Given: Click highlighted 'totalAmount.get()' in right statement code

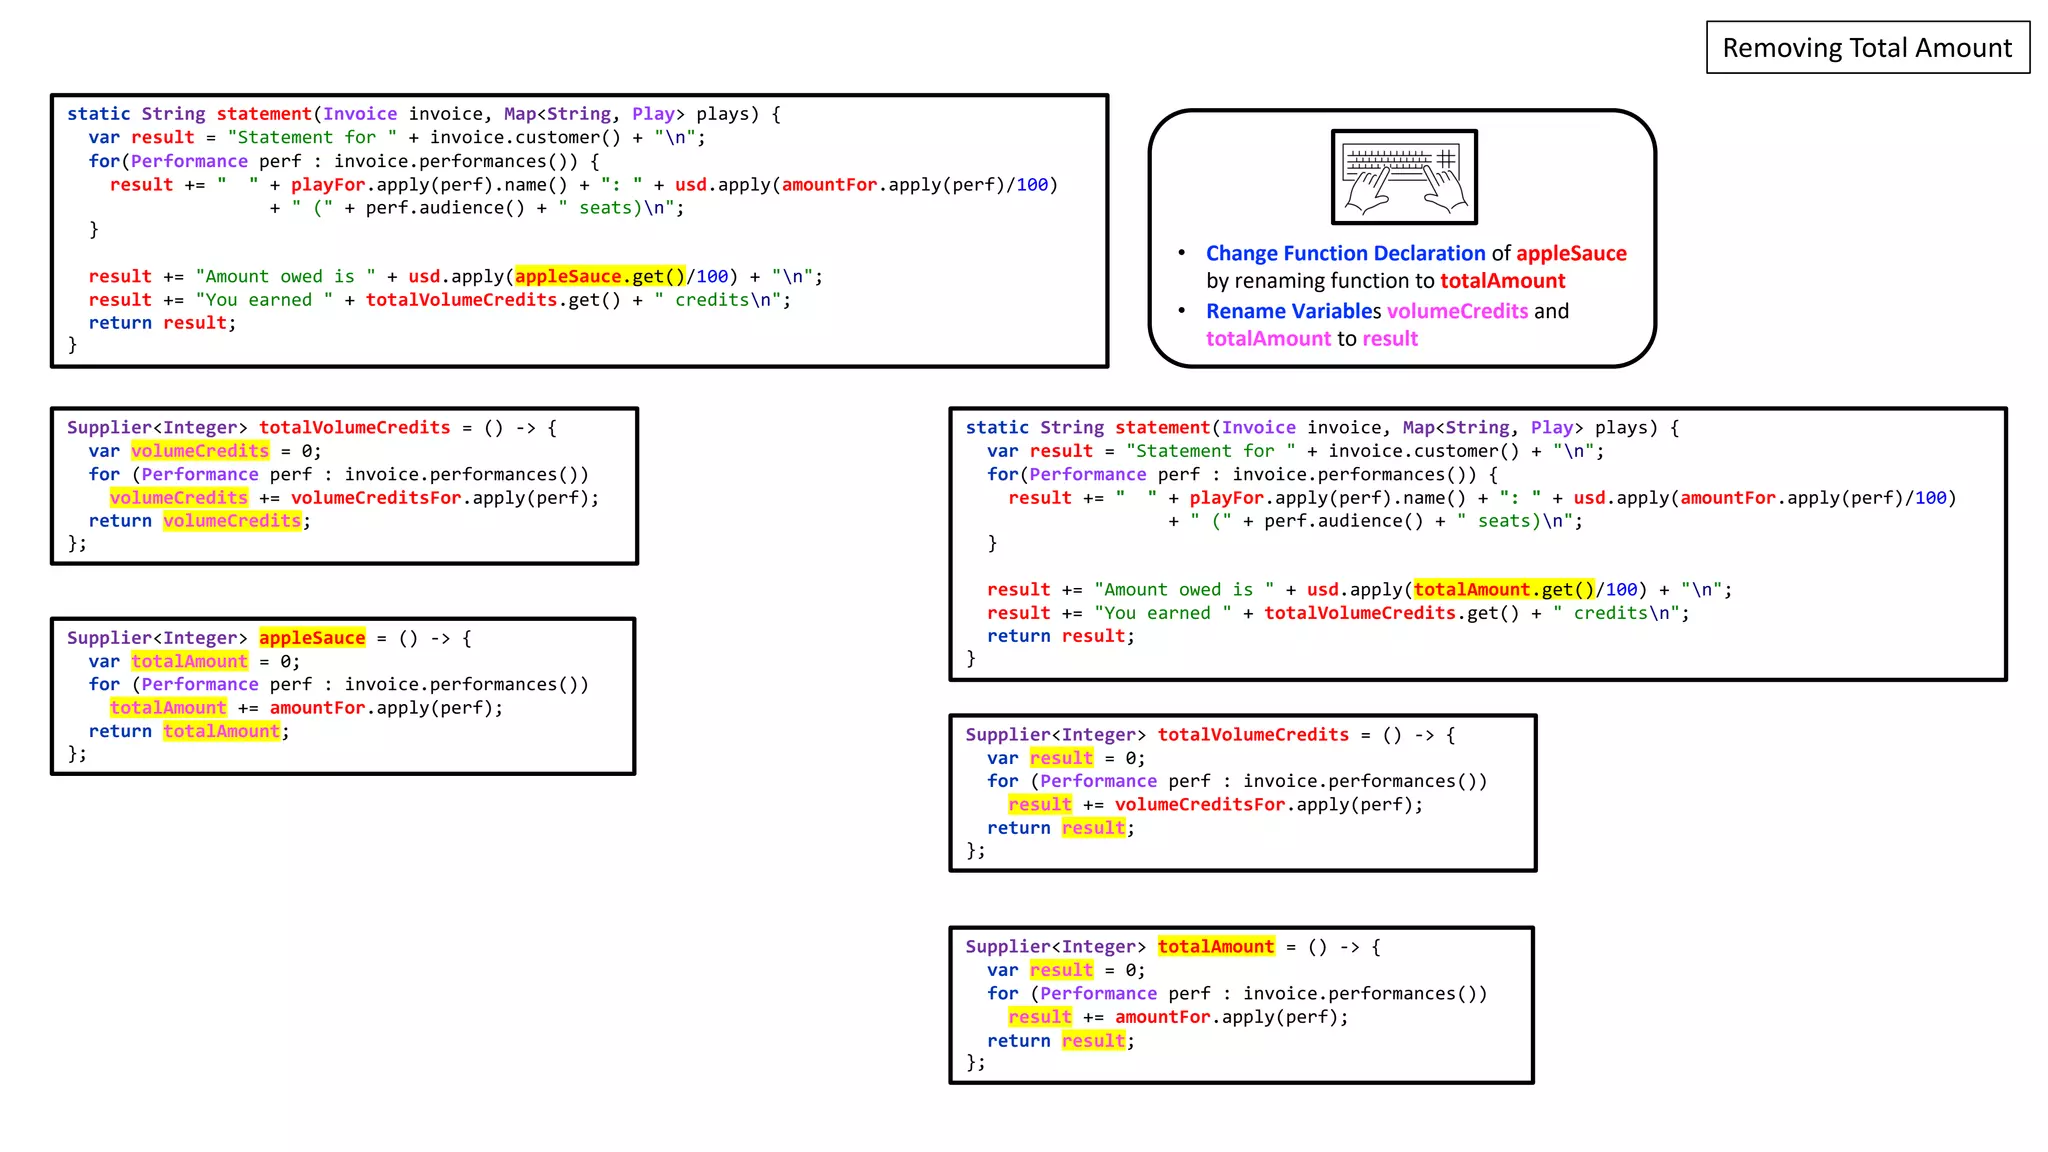Looking at the screenshot, I should pos(1503,590).
